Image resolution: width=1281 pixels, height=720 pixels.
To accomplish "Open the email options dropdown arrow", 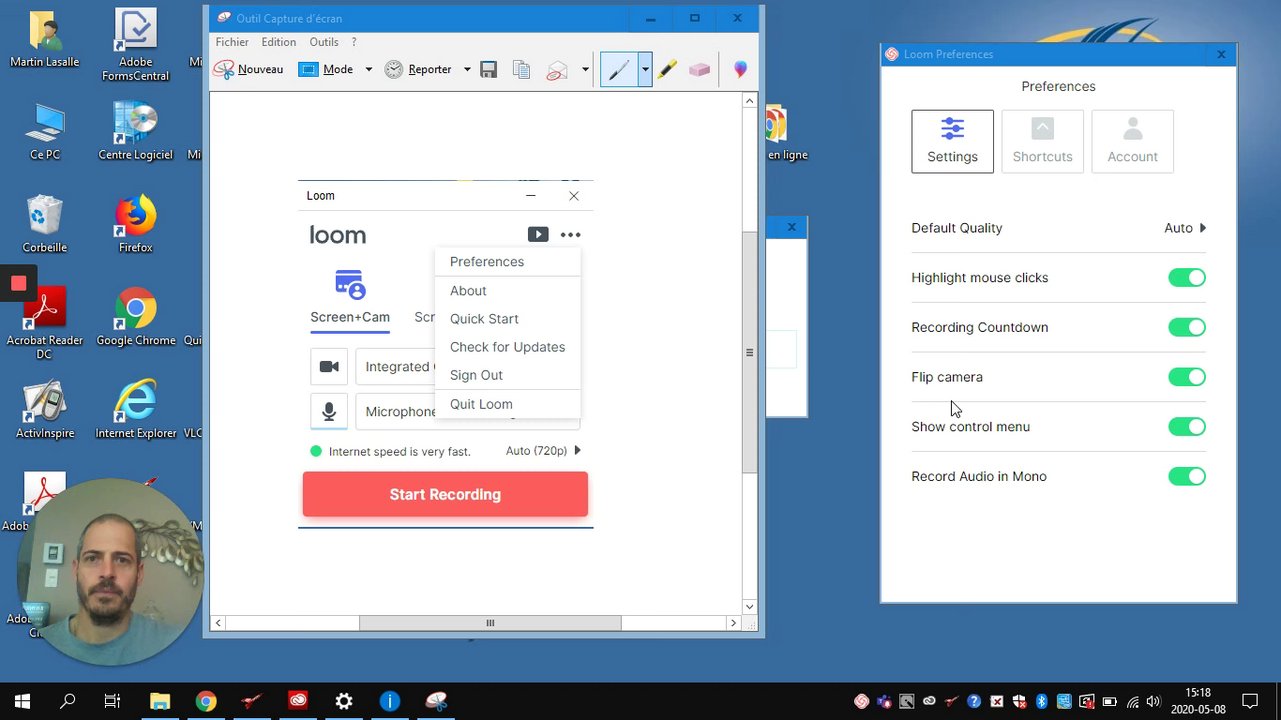I will coord(585,69).
